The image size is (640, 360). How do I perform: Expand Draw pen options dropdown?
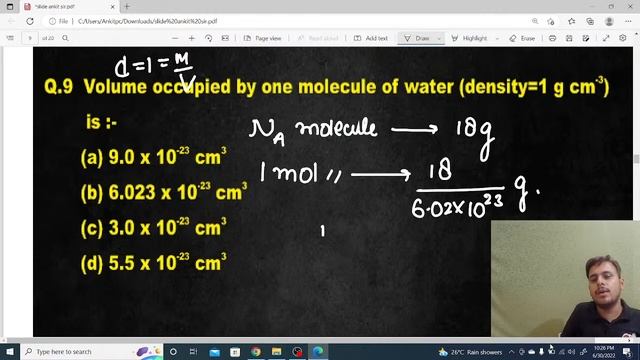click(439, 38)
